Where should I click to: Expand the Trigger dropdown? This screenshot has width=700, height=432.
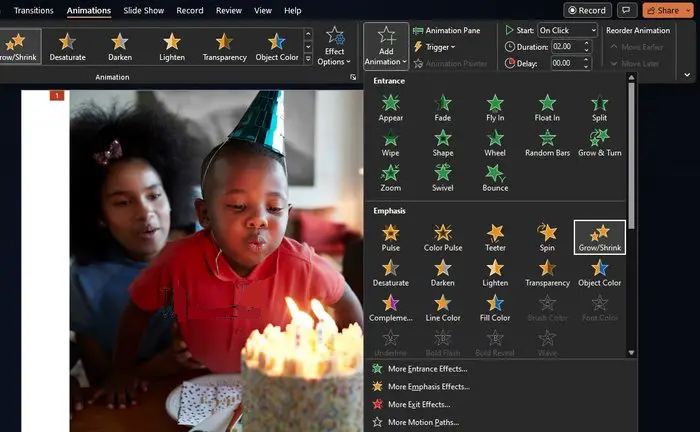point(434,47)
